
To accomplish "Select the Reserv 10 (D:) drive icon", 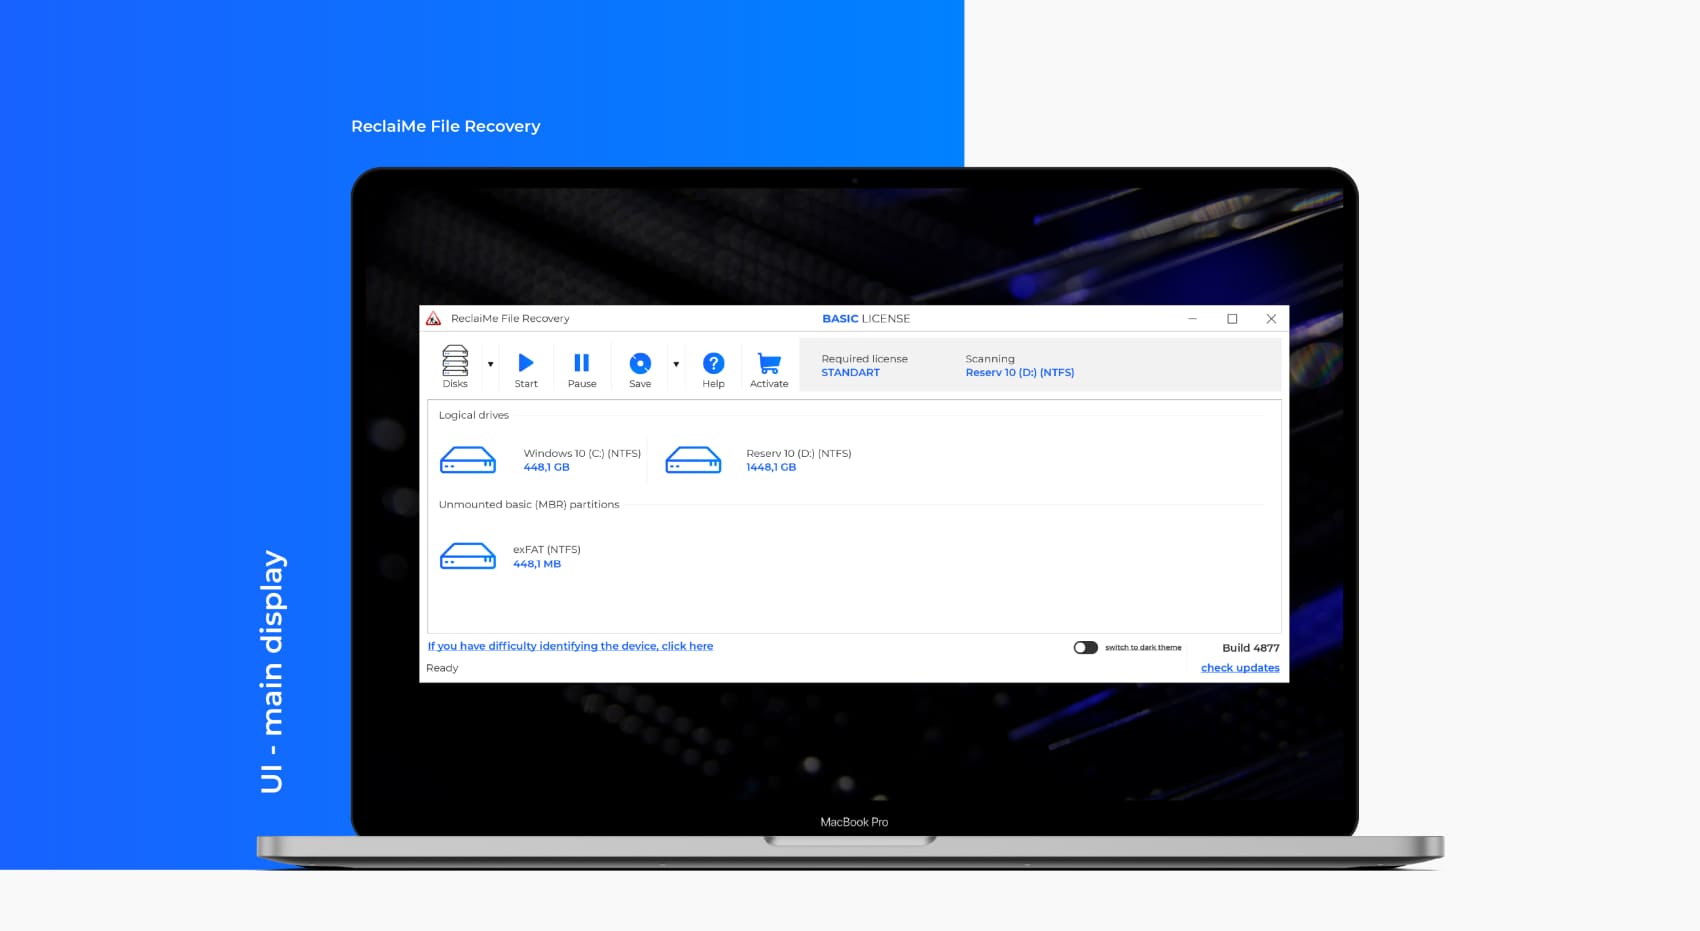I will (693, 460).
